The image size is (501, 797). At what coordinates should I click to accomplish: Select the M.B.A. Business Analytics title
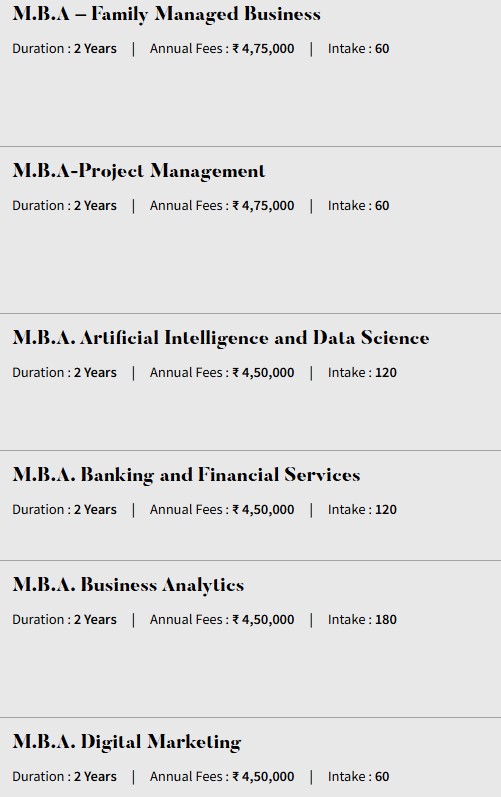(128, 585)
